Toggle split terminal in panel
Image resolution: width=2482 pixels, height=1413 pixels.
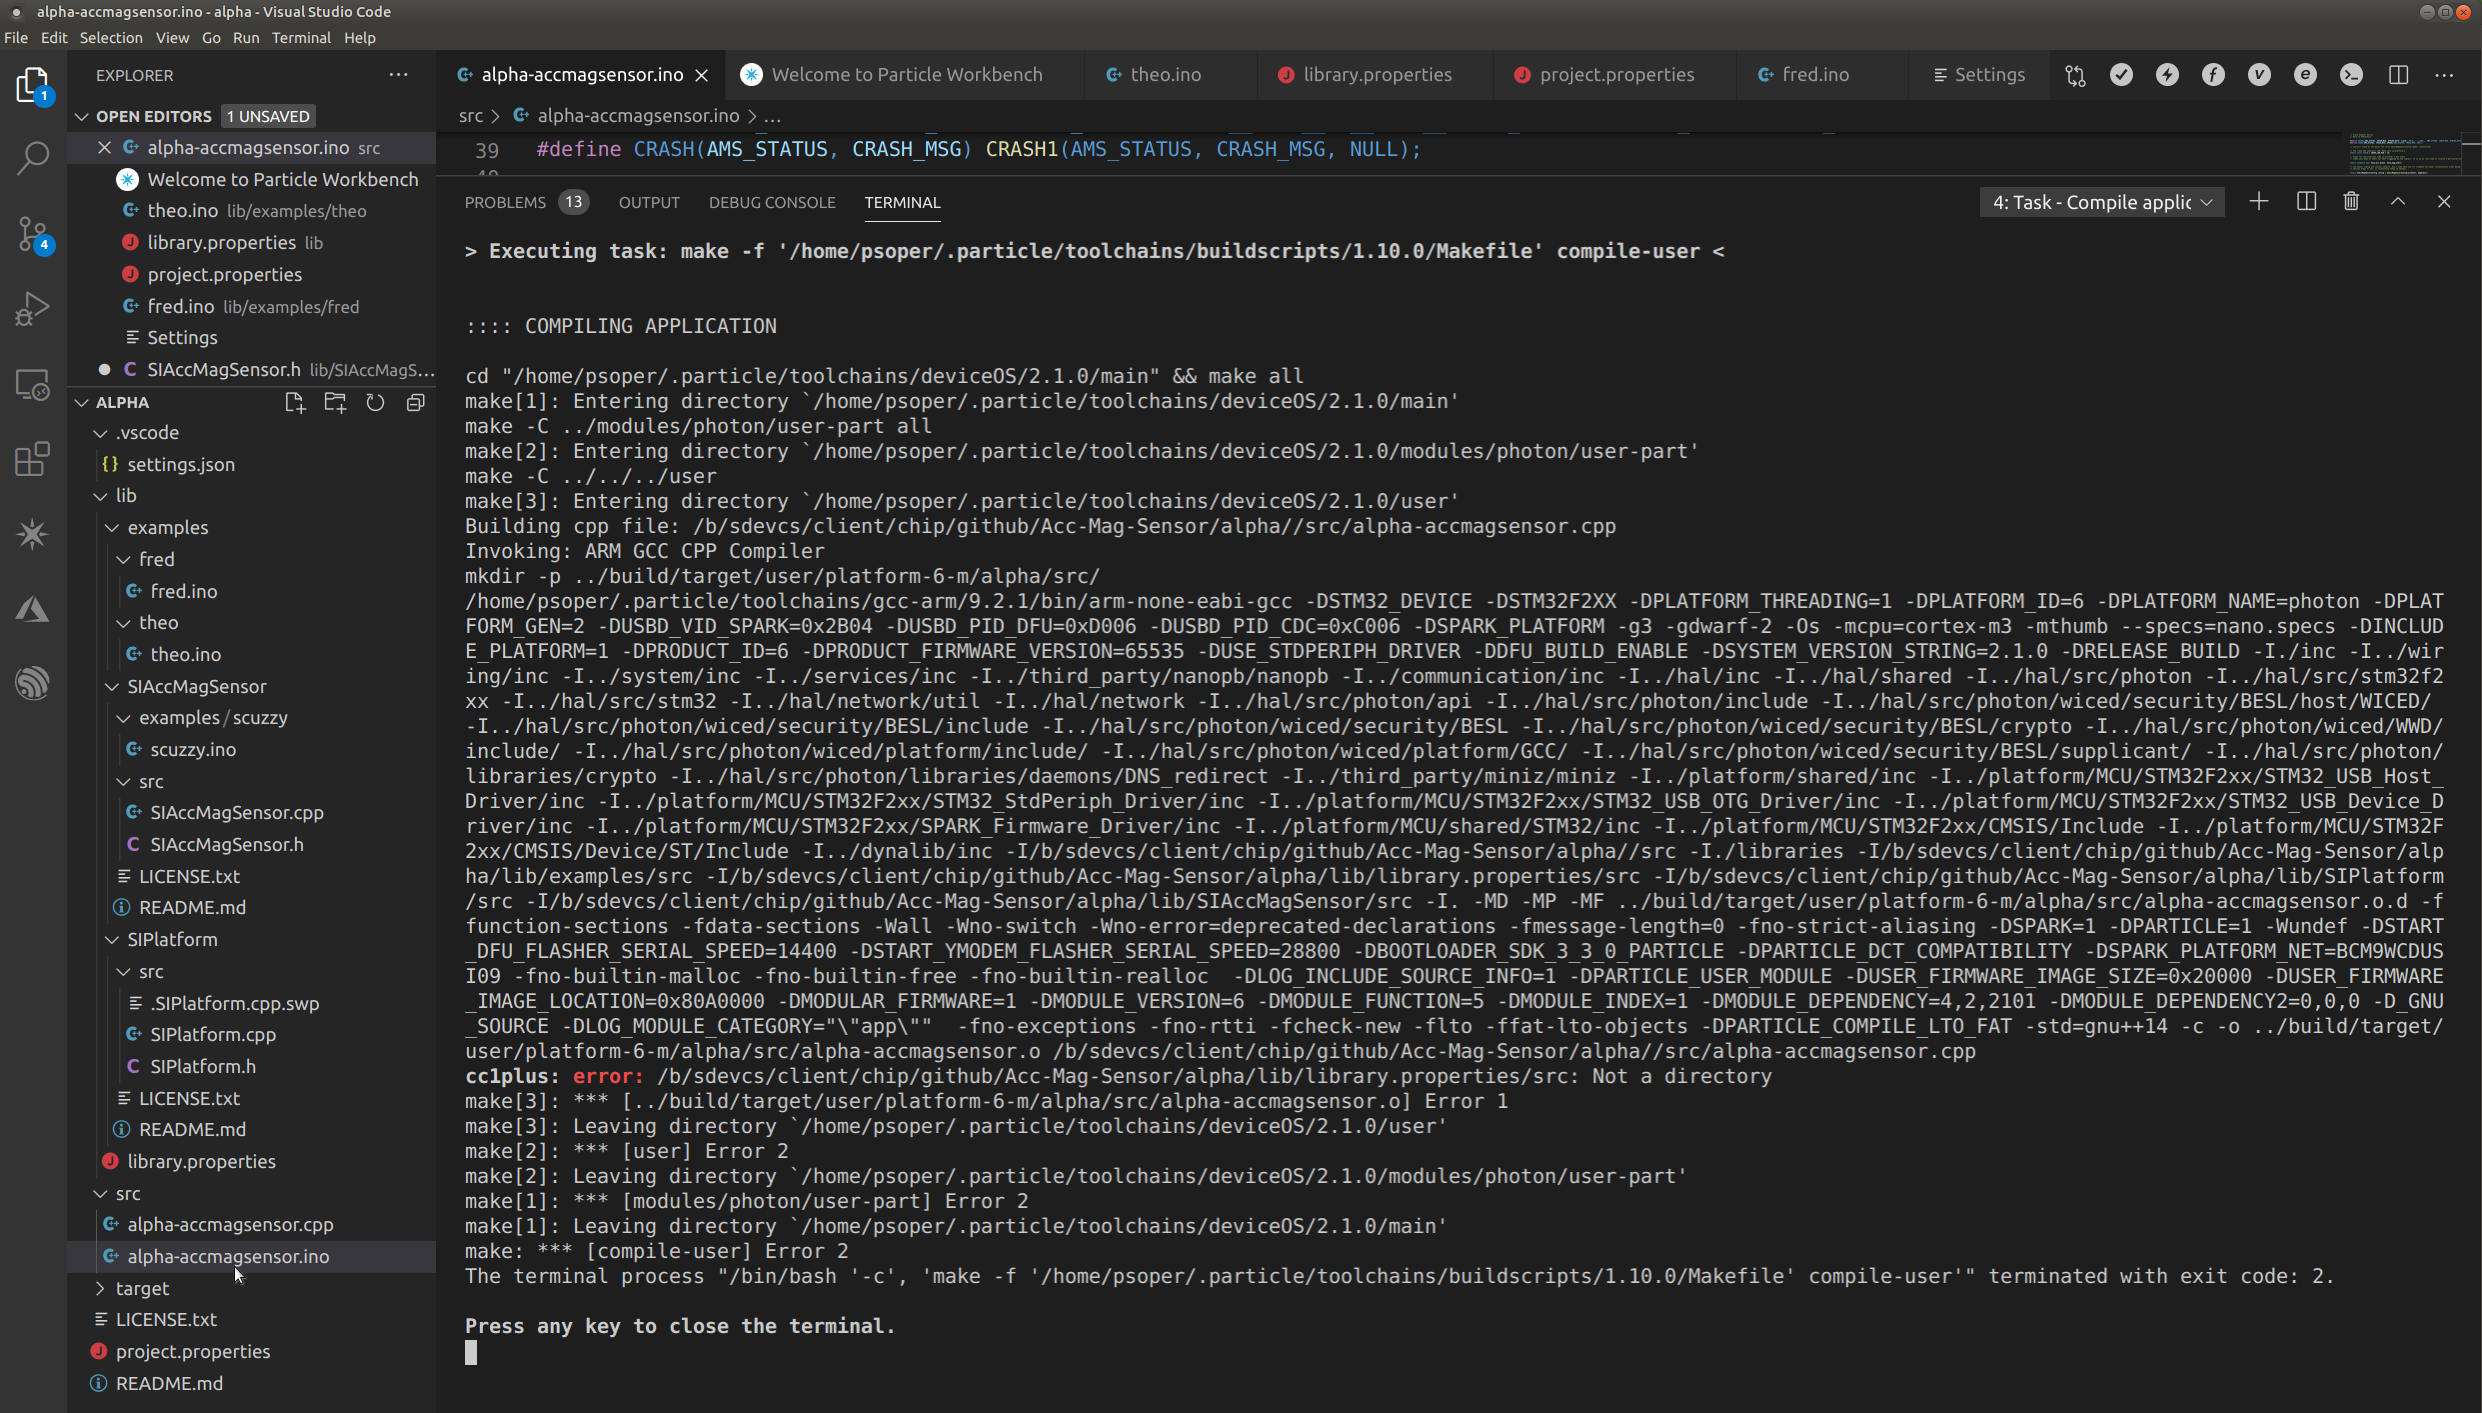(2306, 202)
